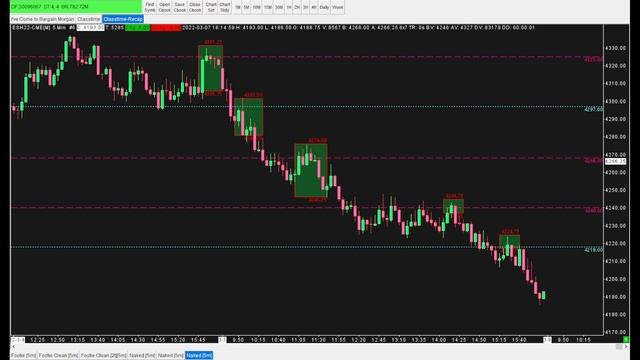Click the red Sell indicator box
The height and width of the screenshot is (360, 640).
[166, 28]
